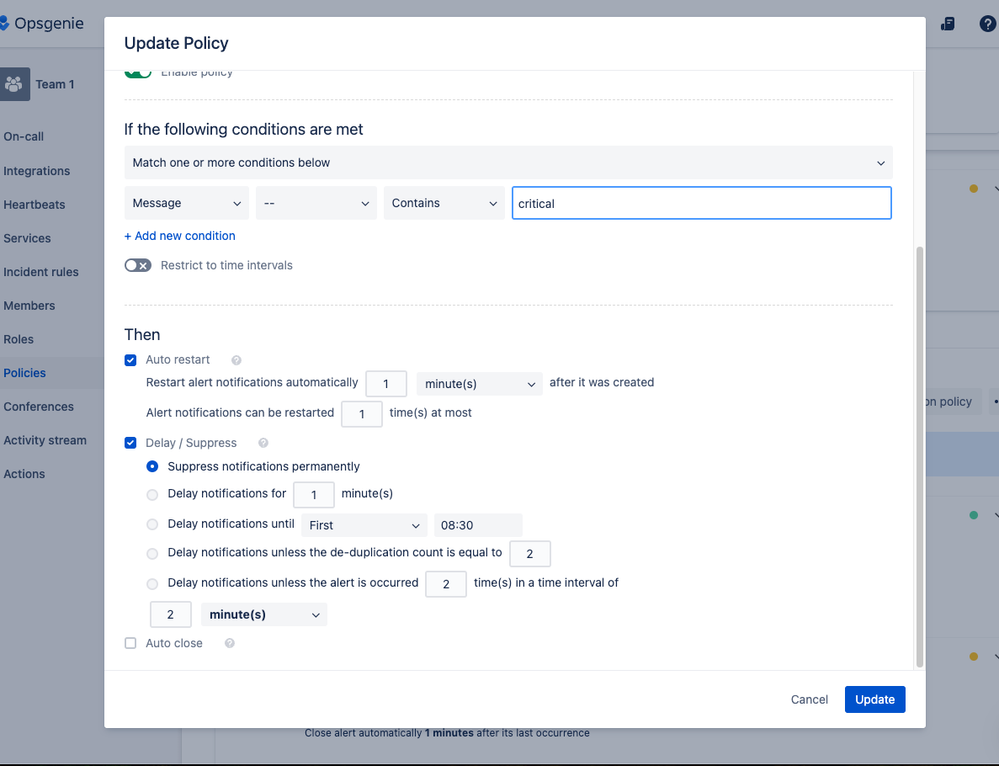Open Services in sidebar
Image resolution: width=999 pixels, height=766 pixels.
coord(27,238)
